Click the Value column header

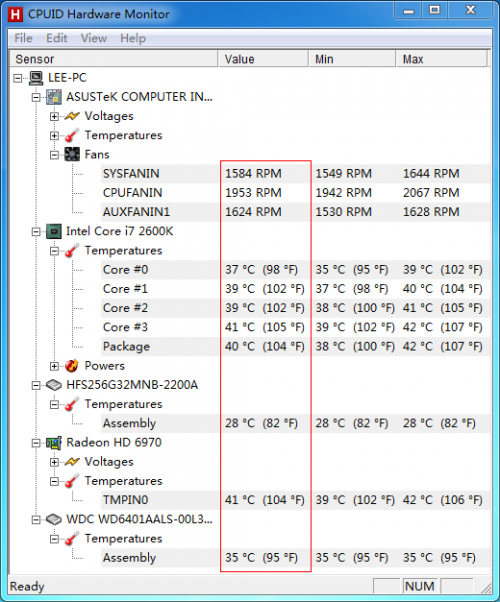point(263,59)
